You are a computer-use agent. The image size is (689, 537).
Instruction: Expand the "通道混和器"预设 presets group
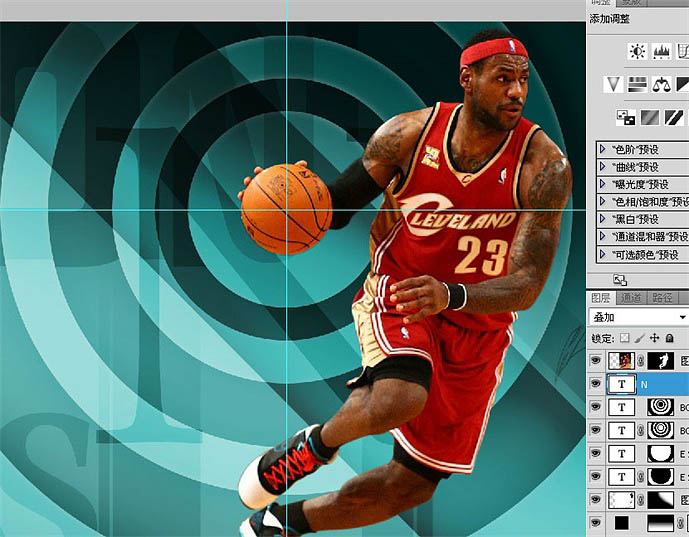coord(602,236)
